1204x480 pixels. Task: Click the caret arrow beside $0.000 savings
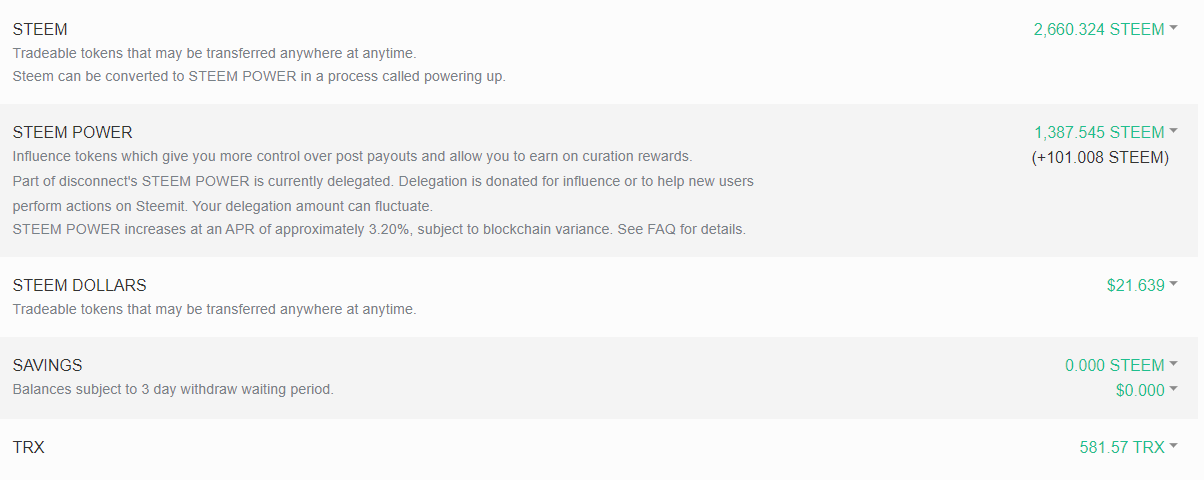[x=1173, y=389]
